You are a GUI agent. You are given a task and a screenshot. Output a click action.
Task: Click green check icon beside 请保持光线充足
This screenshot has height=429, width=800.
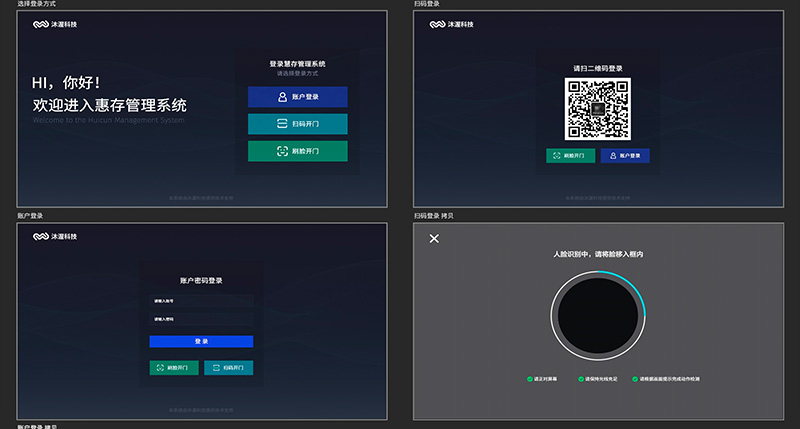click(x=581, y=379)
